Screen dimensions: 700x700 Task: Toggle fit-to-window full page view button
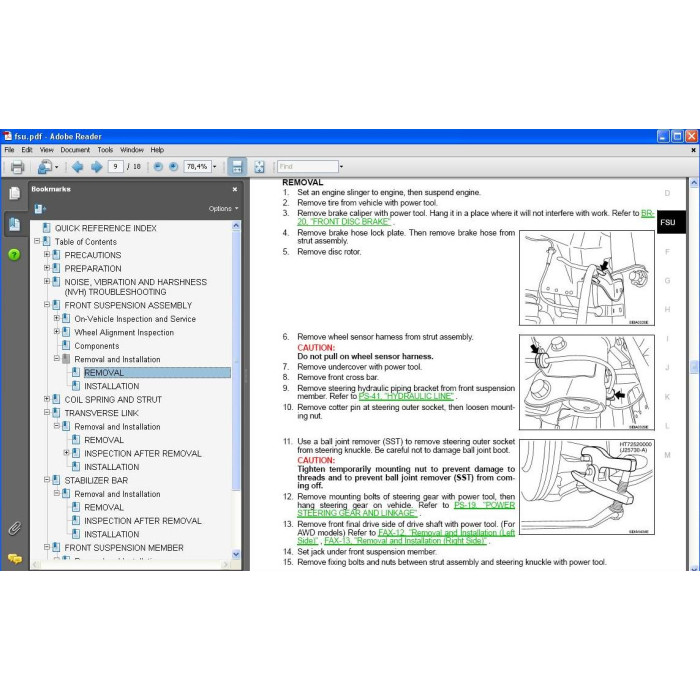coord(259,167)
